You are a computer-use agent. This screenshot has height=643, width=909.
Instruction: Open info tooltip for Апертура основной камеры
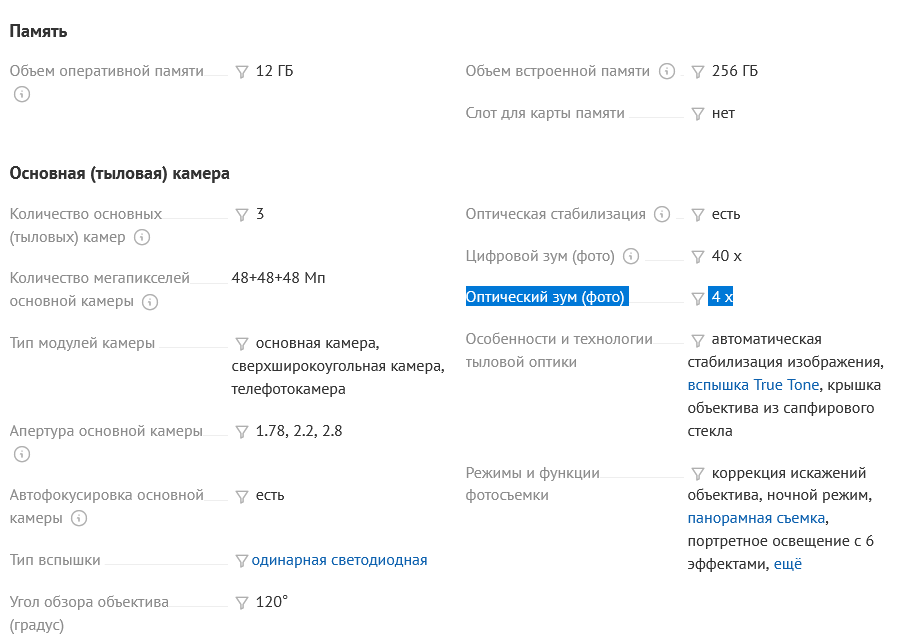[22, 454]
